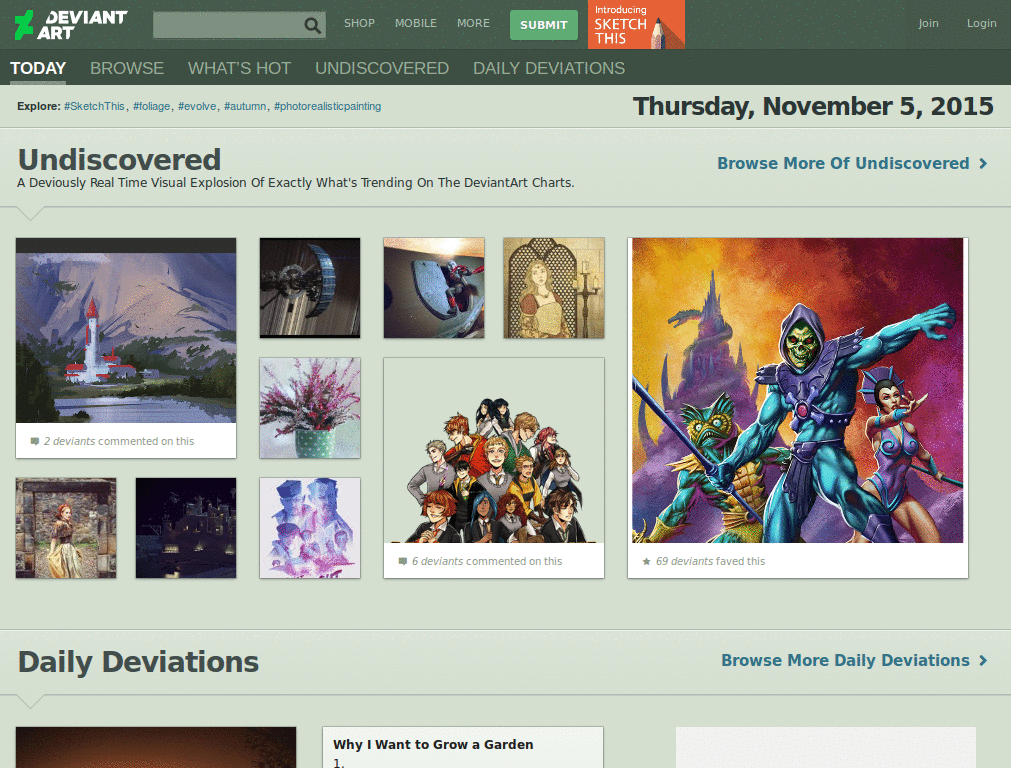Open the SHOP menu
This screenshot has height=768, width=1024.
click(359, 23)
